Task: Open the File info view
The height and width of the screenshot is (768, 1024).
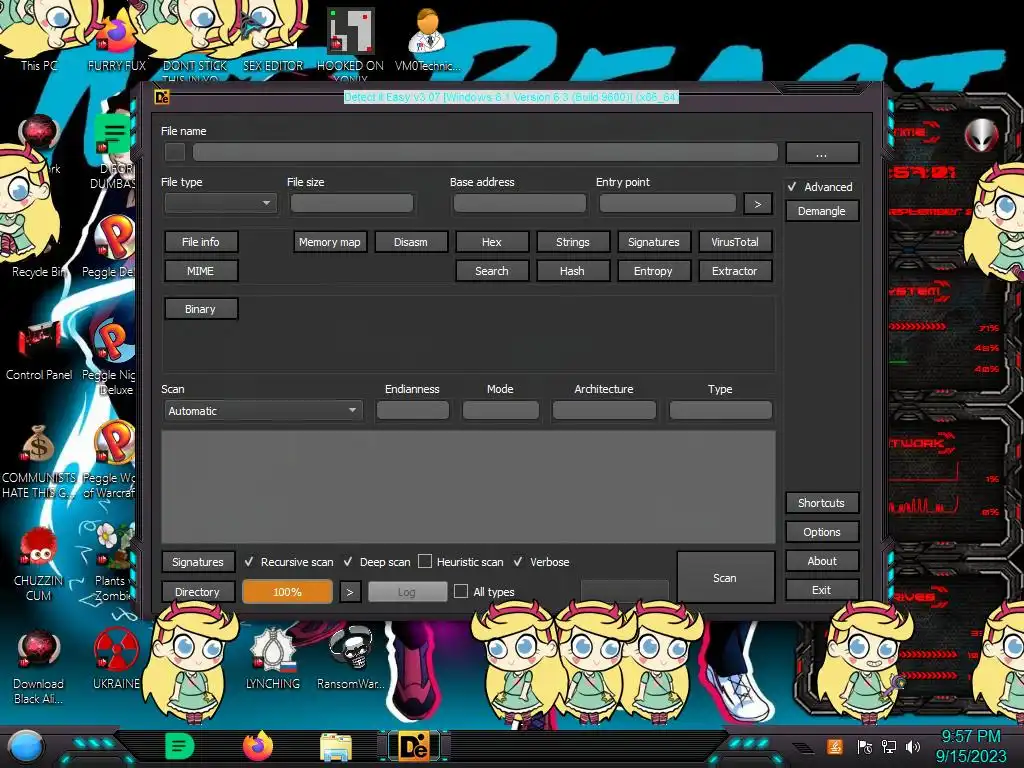Action: click(200, 242)
